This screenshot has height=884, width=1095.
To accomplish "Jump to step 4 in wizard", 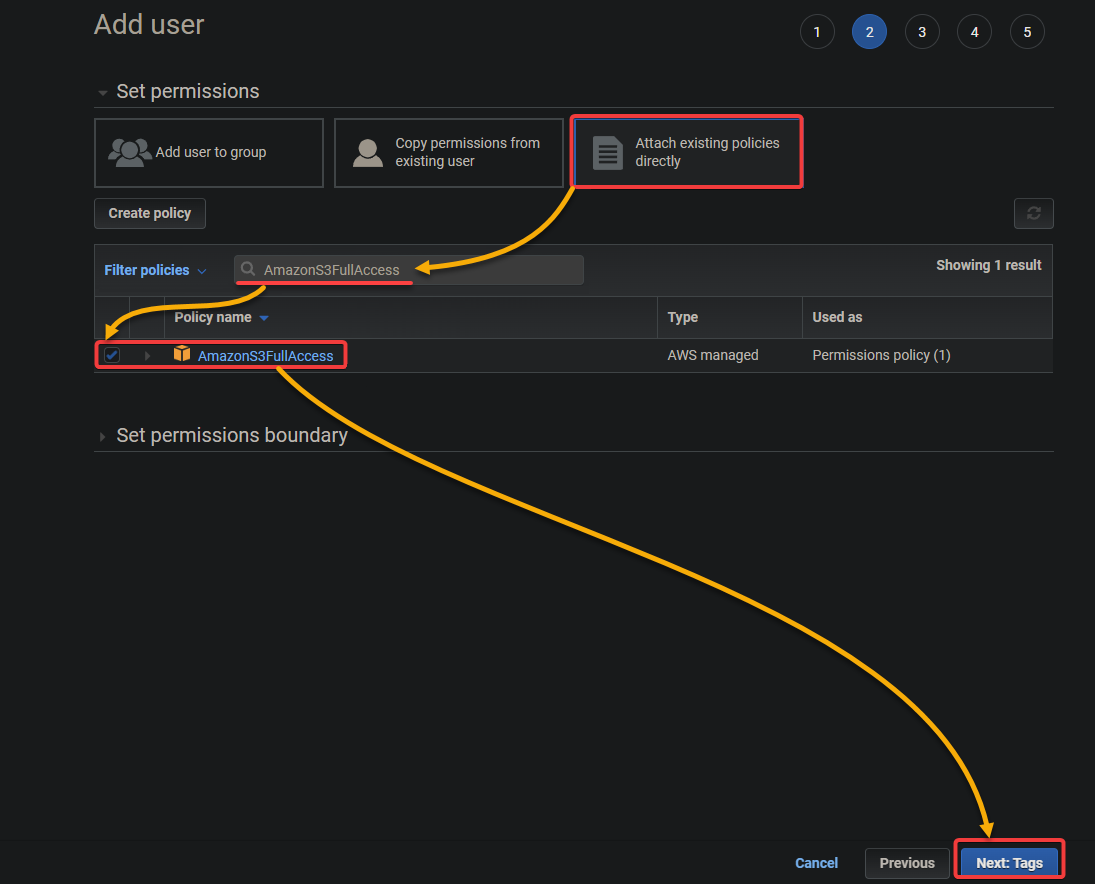I will pos(974,32).
